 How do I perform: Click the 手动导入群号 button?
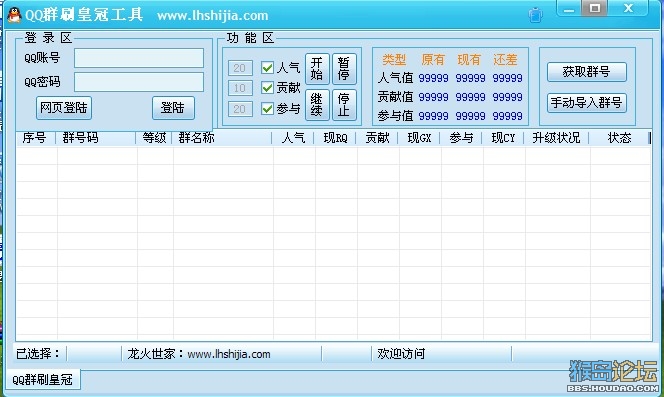[x=587, y=103]
